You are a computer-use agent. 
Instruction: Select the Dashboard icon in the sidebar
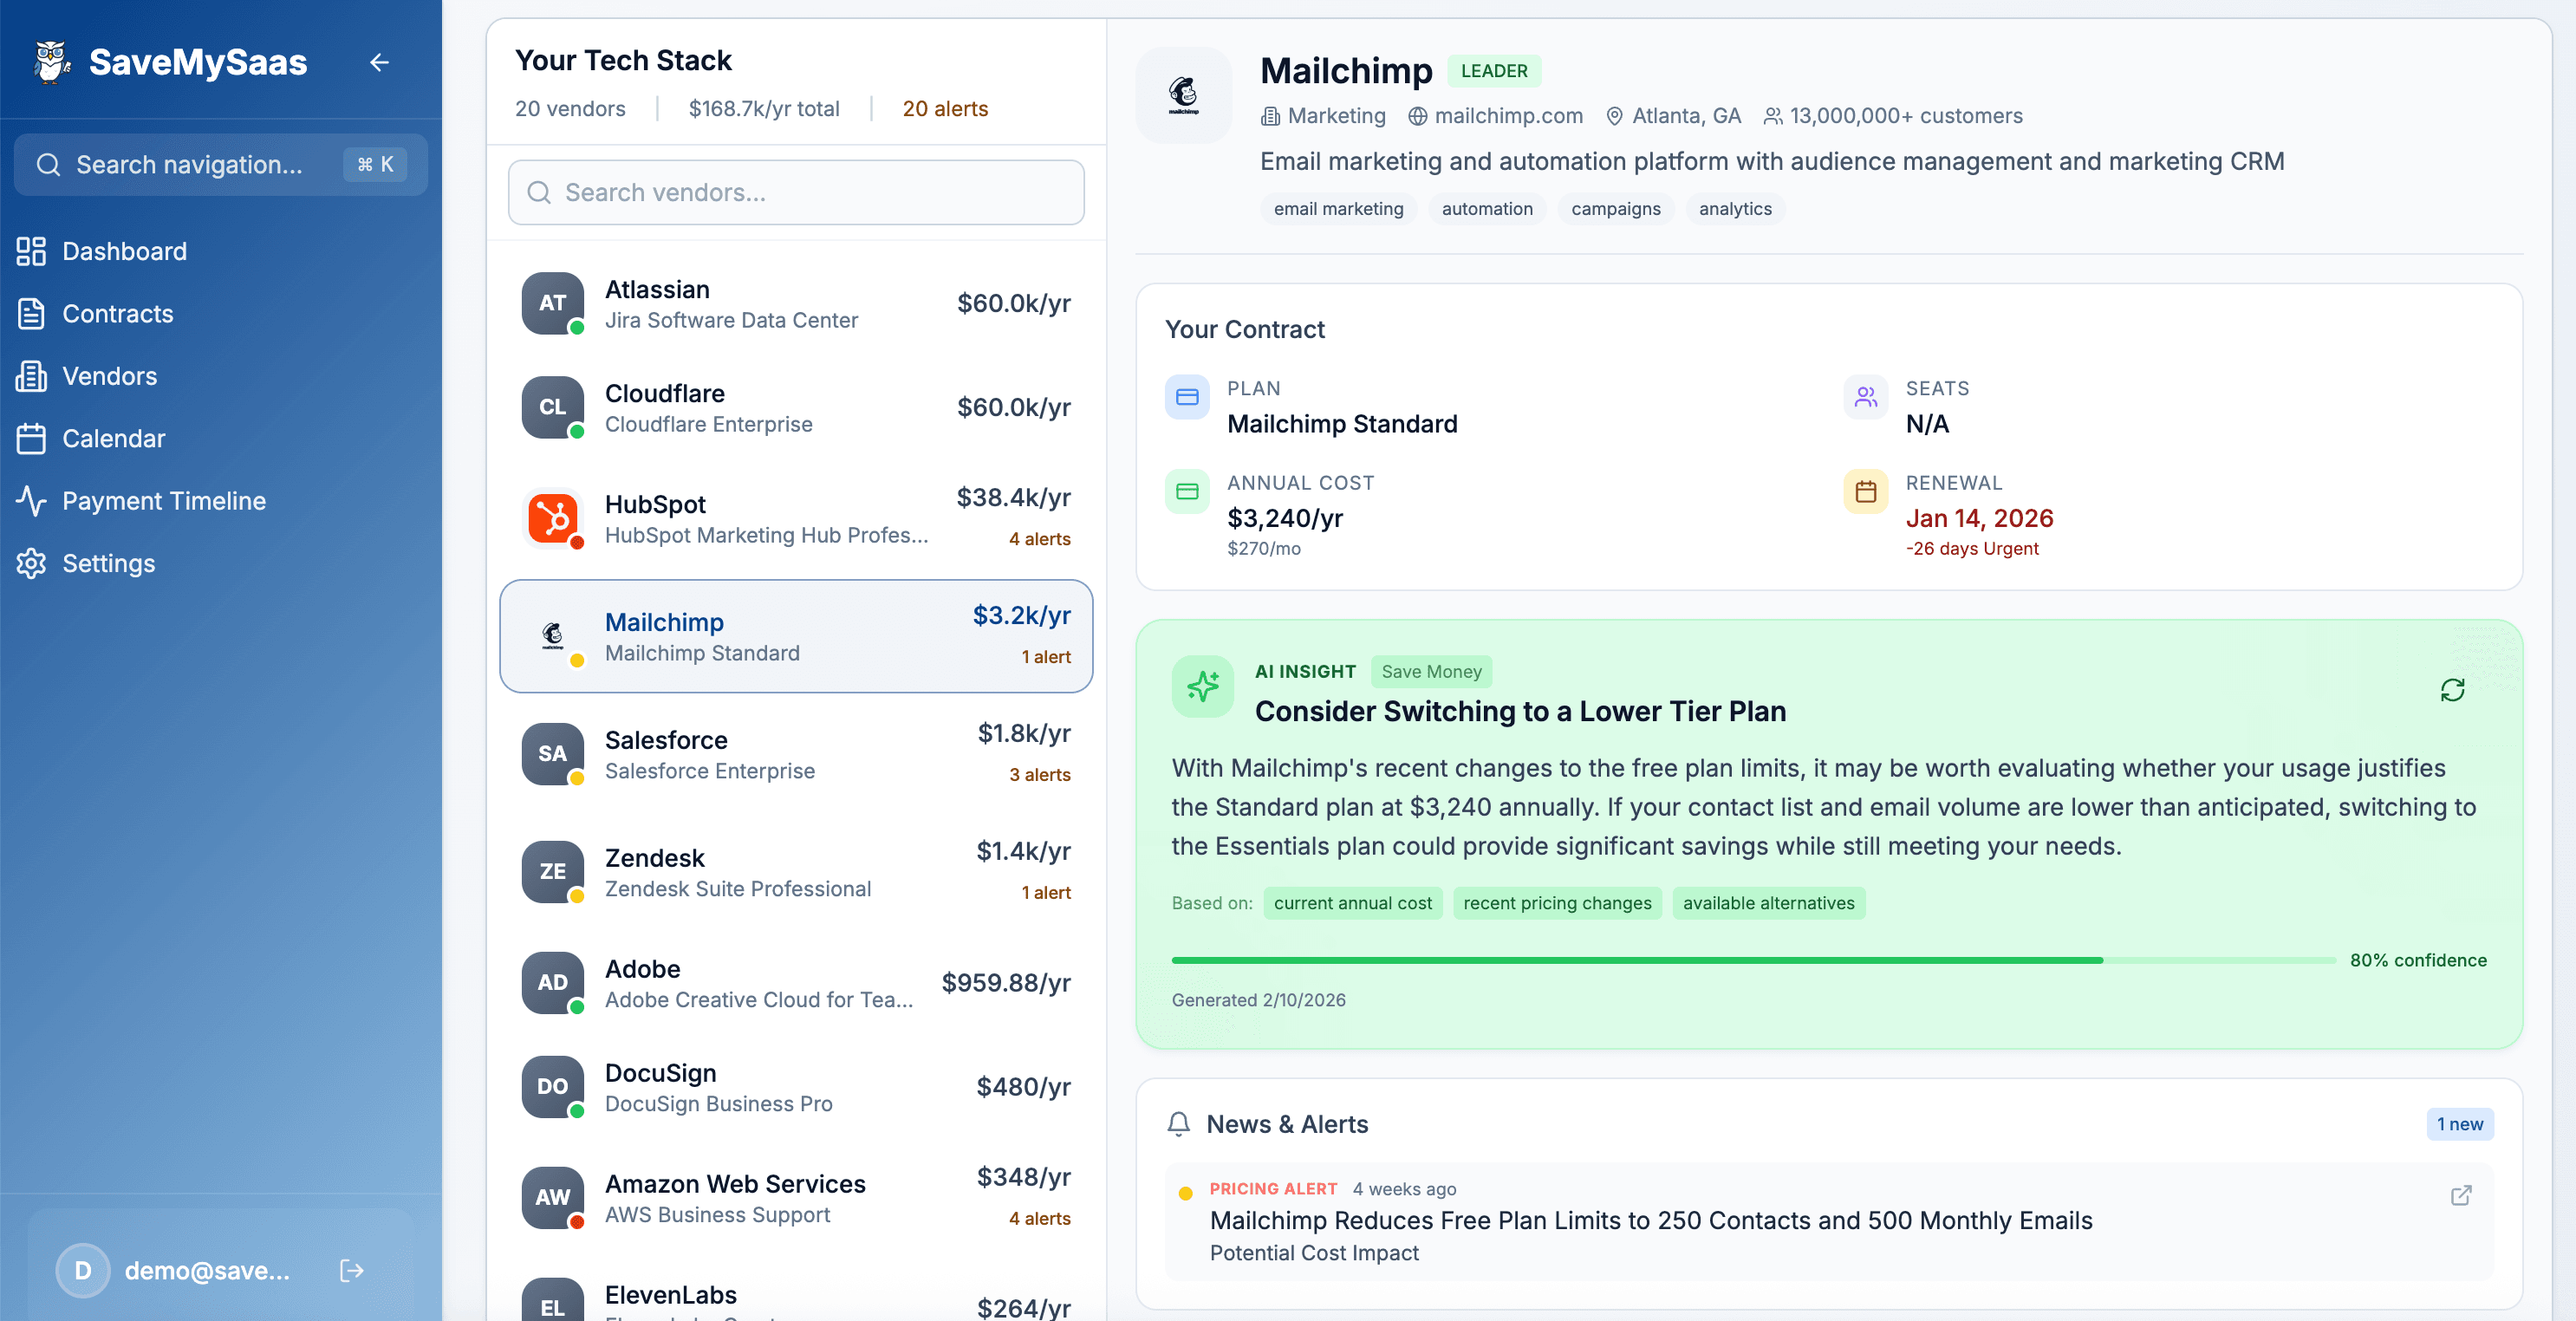(31, 251)
